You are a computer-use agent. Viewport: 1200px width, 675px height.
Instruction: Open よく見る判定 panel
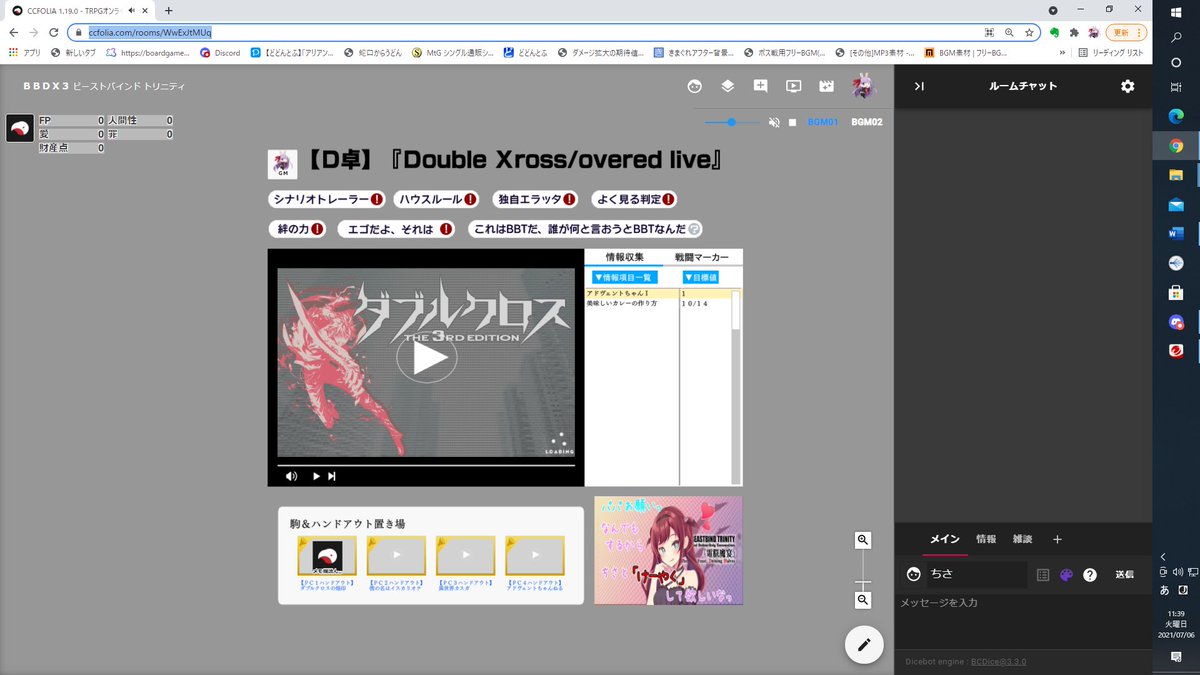[x=634, y=199]
